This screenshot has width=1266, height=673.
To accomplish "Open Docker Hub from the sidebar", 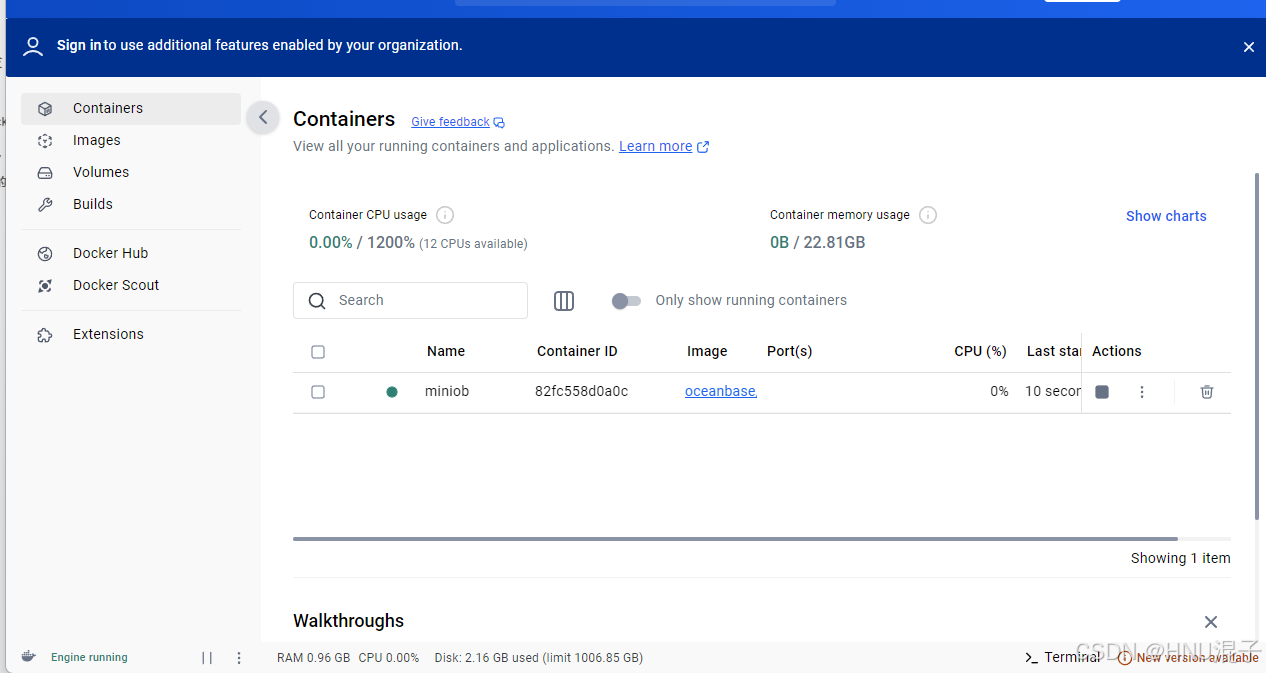I will (x=112, y=253).
